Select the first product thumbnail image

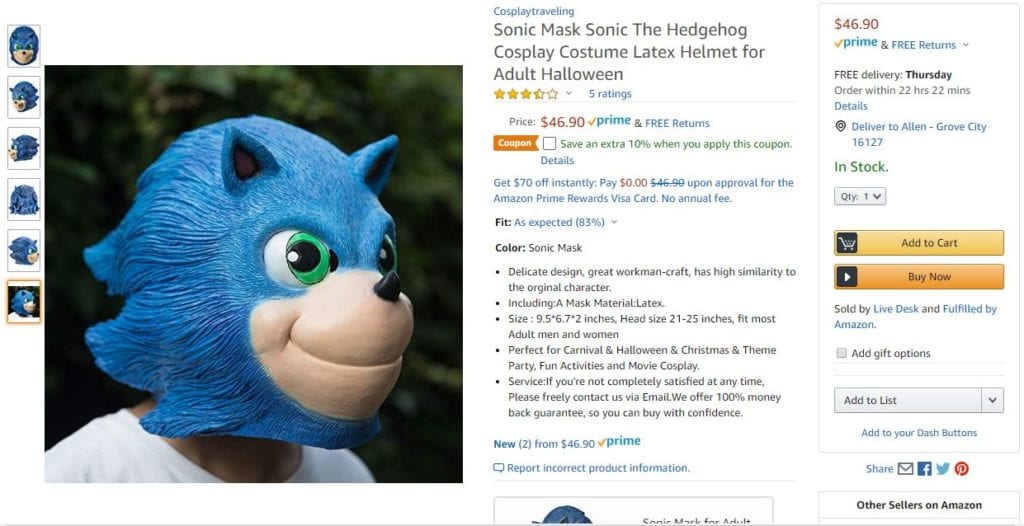click(24, 46)
